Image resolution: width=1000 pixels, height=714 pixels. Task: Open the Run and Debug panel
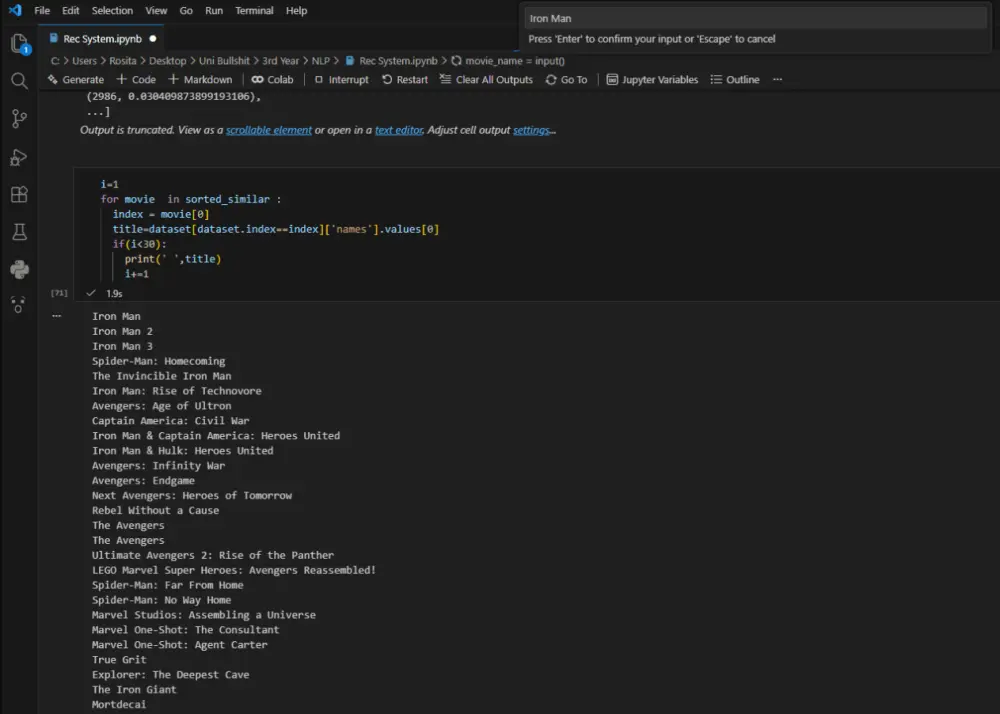pyautogui.click(x=18, y=157)
